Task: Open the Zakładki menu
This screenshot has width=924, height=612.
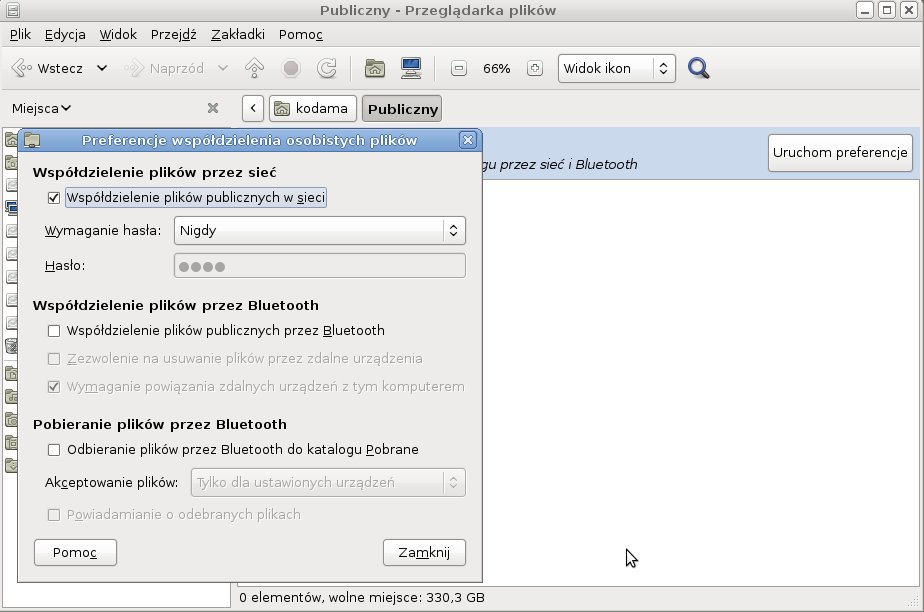Action: tap(236, 34)
